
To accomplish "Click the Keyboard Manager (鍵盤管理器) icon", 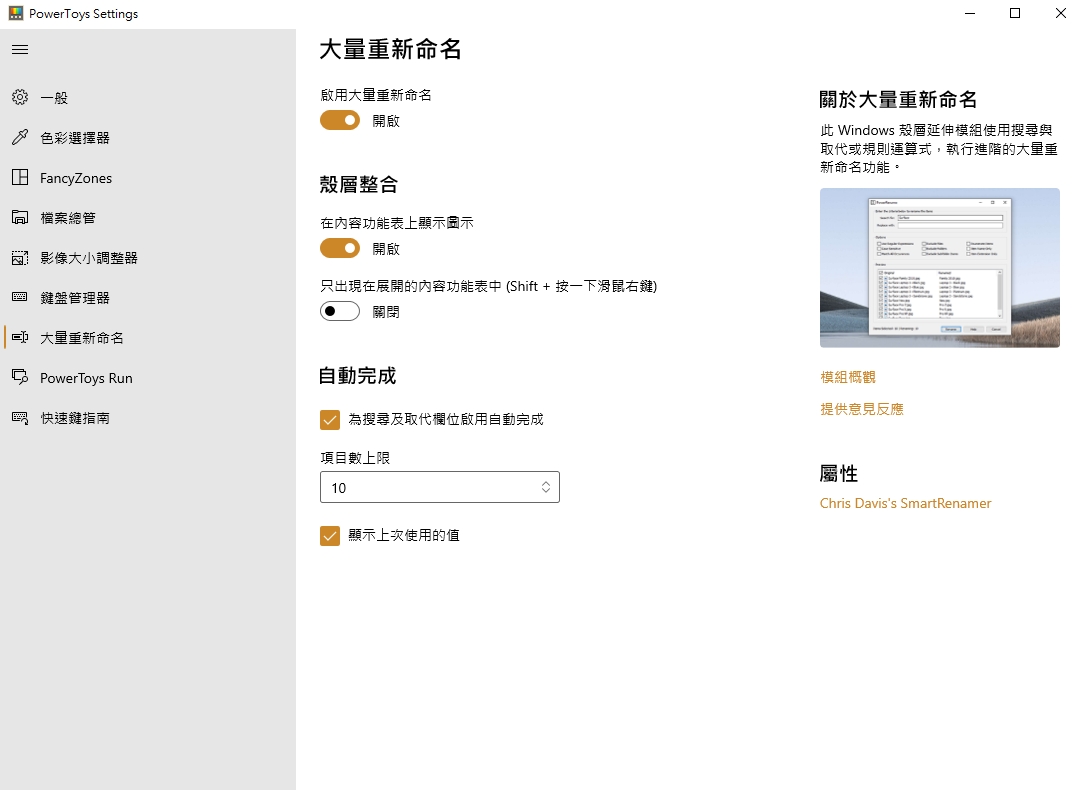I will coord(20,297).
